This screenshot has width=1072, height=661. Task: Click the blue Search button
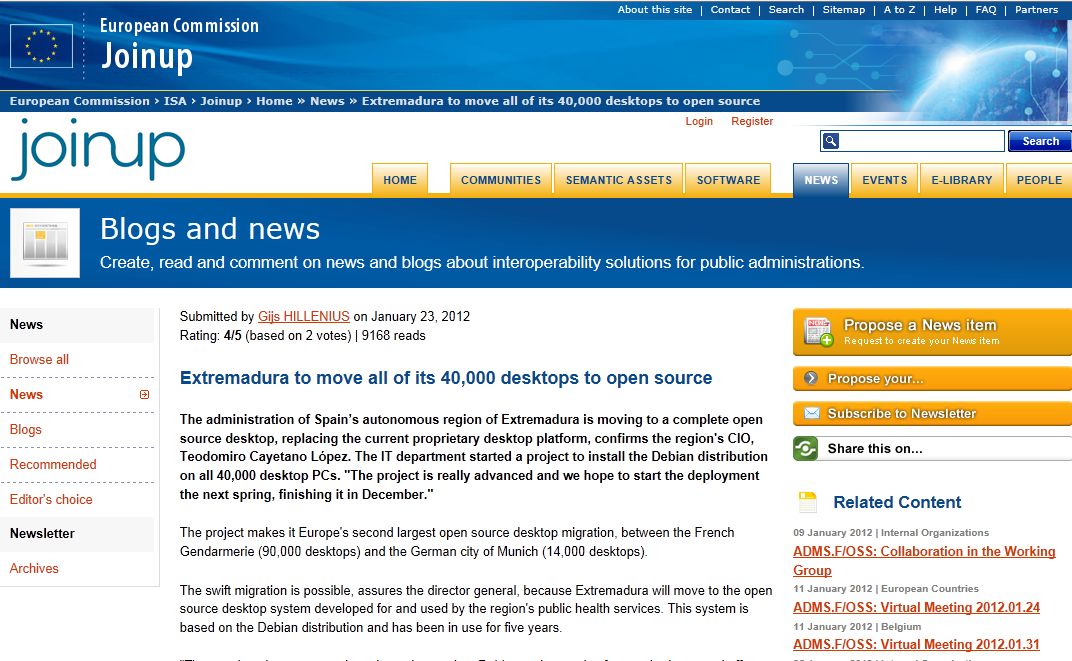[x=1040, y=141]
